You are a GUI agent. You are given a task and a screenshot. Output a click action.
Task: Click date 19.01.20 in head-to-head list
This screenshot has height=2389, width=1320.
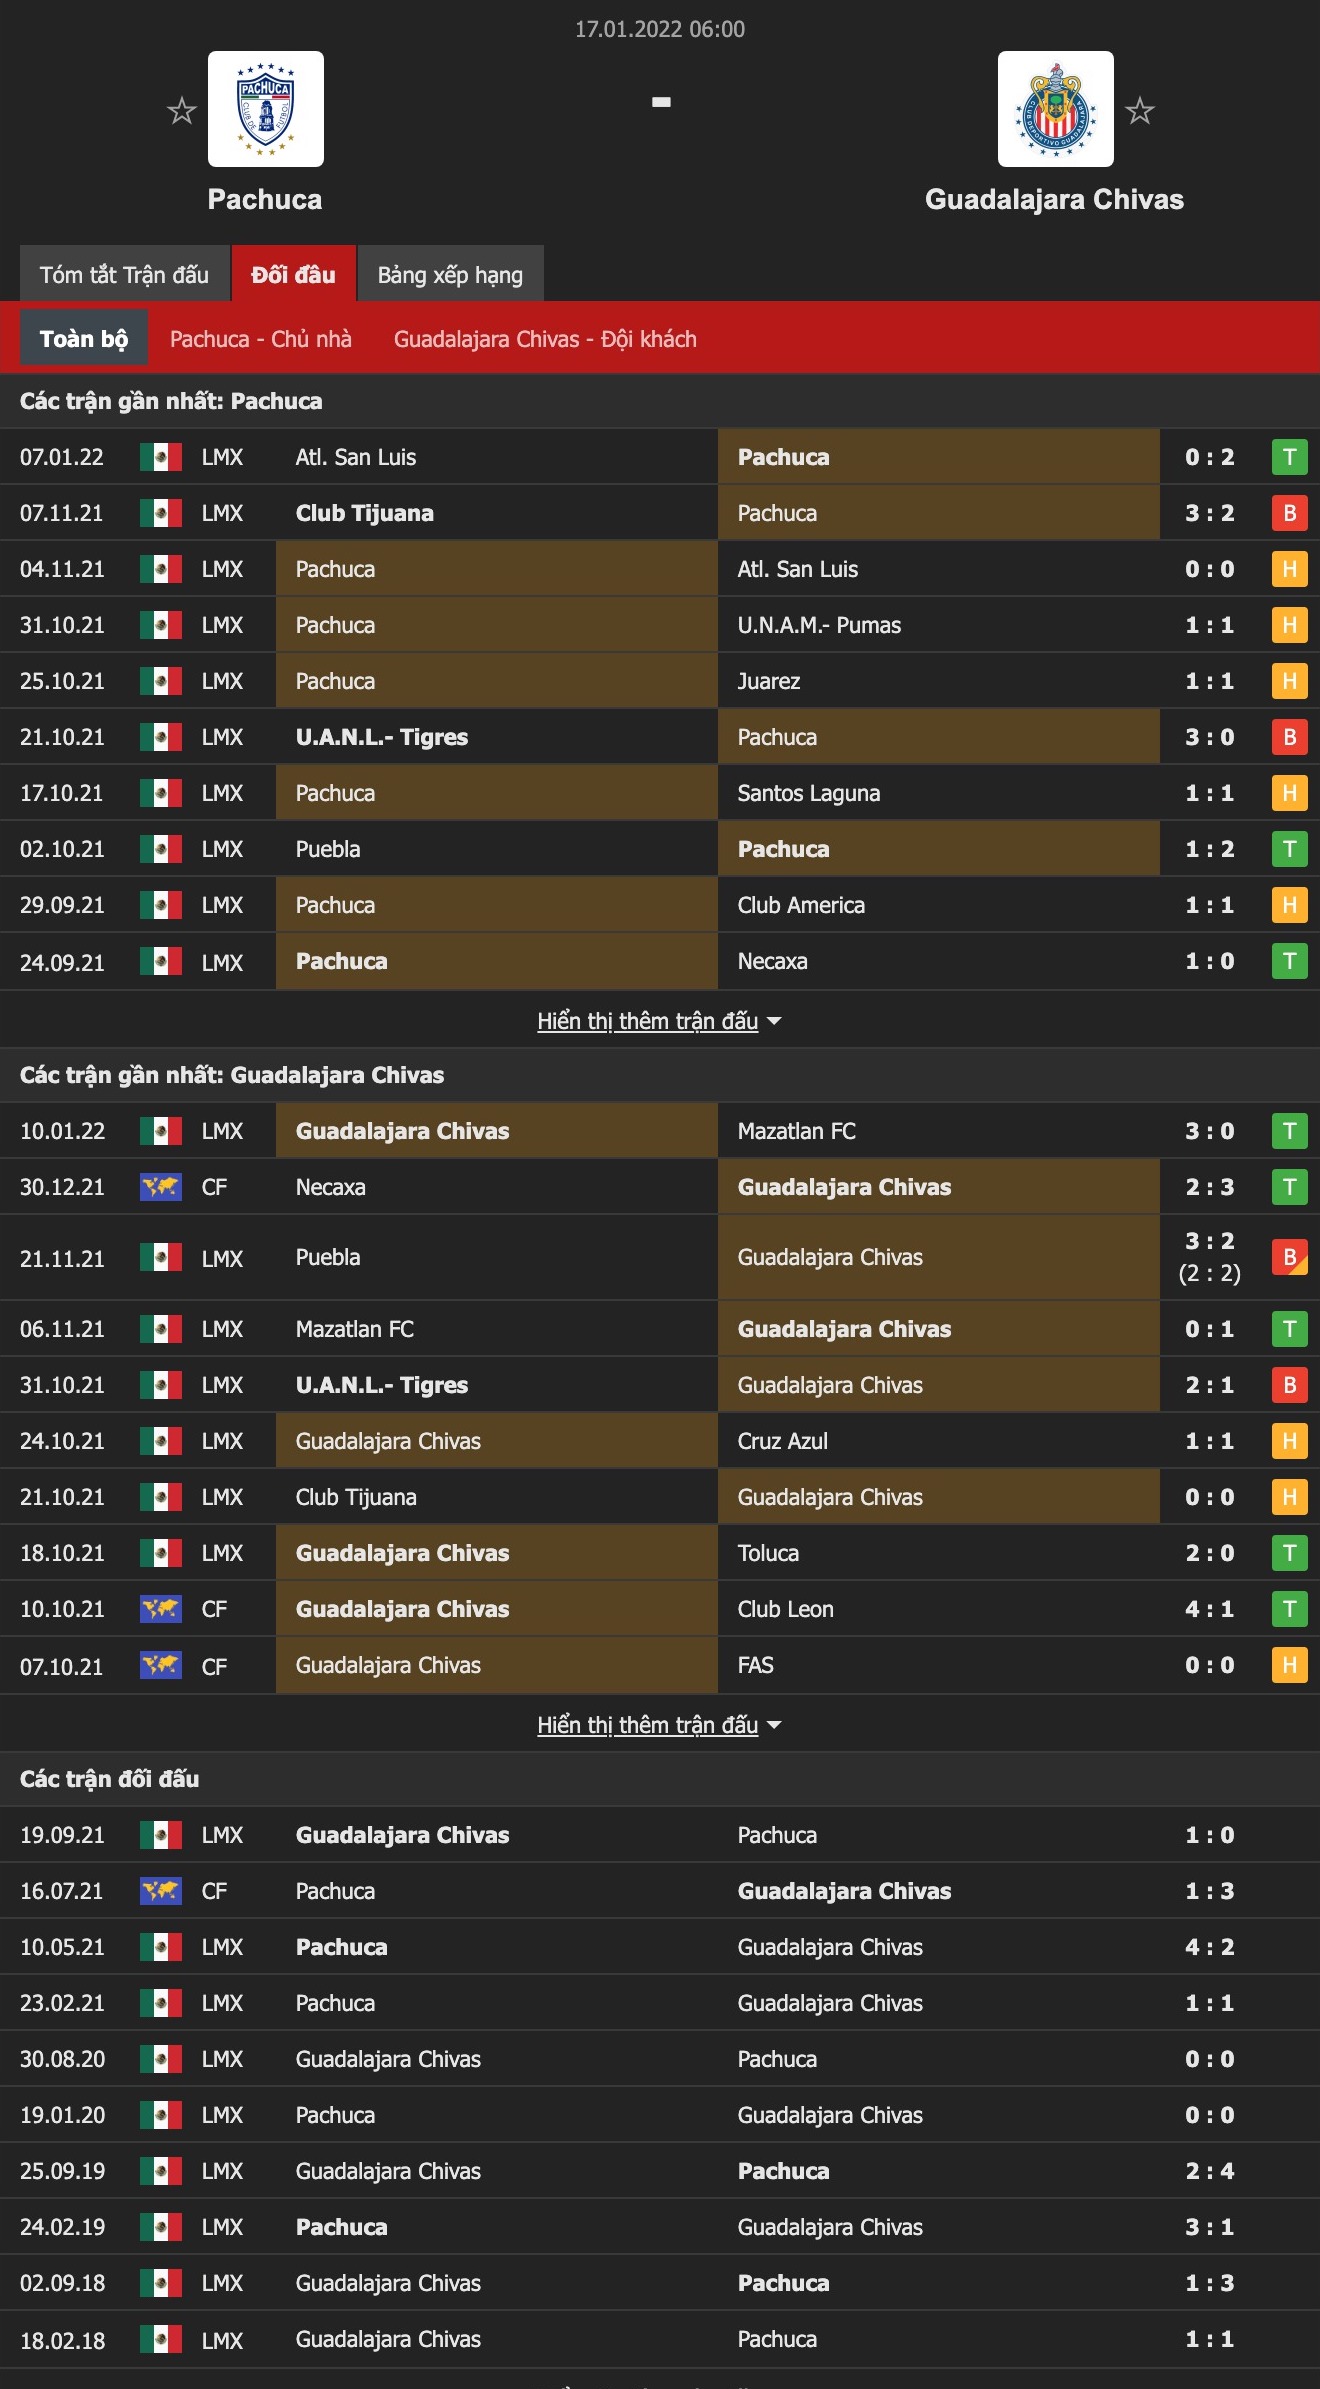pos(62,2115)
